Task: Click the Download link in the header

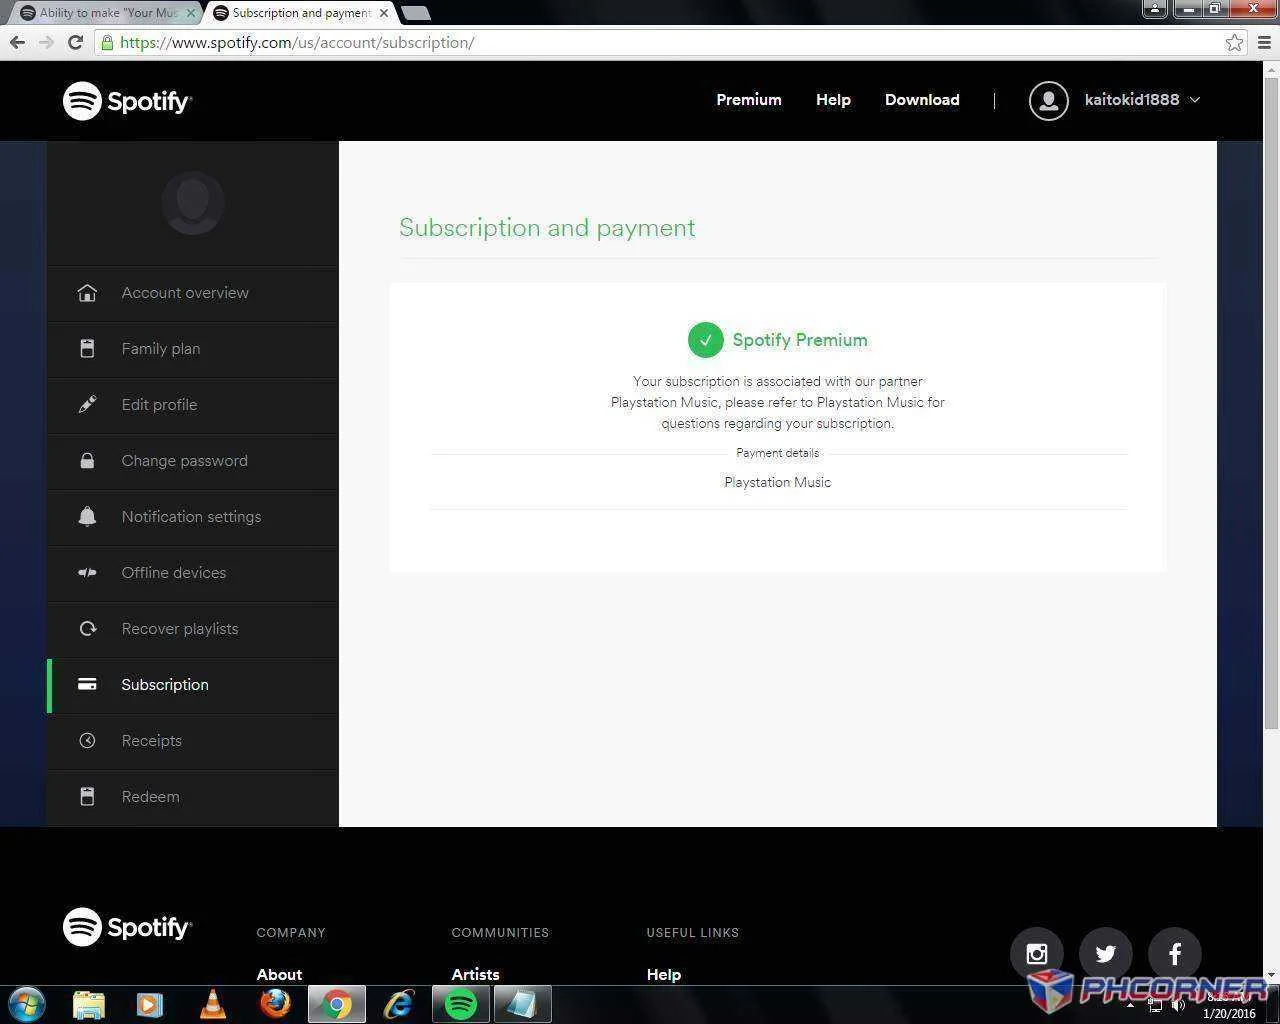Action: [922, 100]
